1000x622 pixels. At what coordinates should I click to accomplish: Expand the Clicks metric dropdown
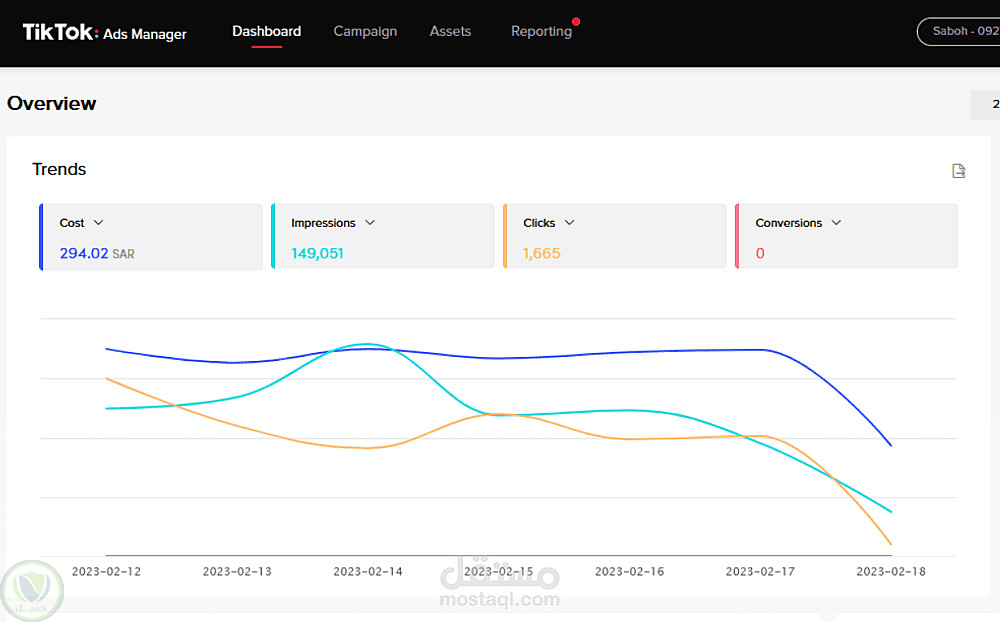[x=570, y=223]
